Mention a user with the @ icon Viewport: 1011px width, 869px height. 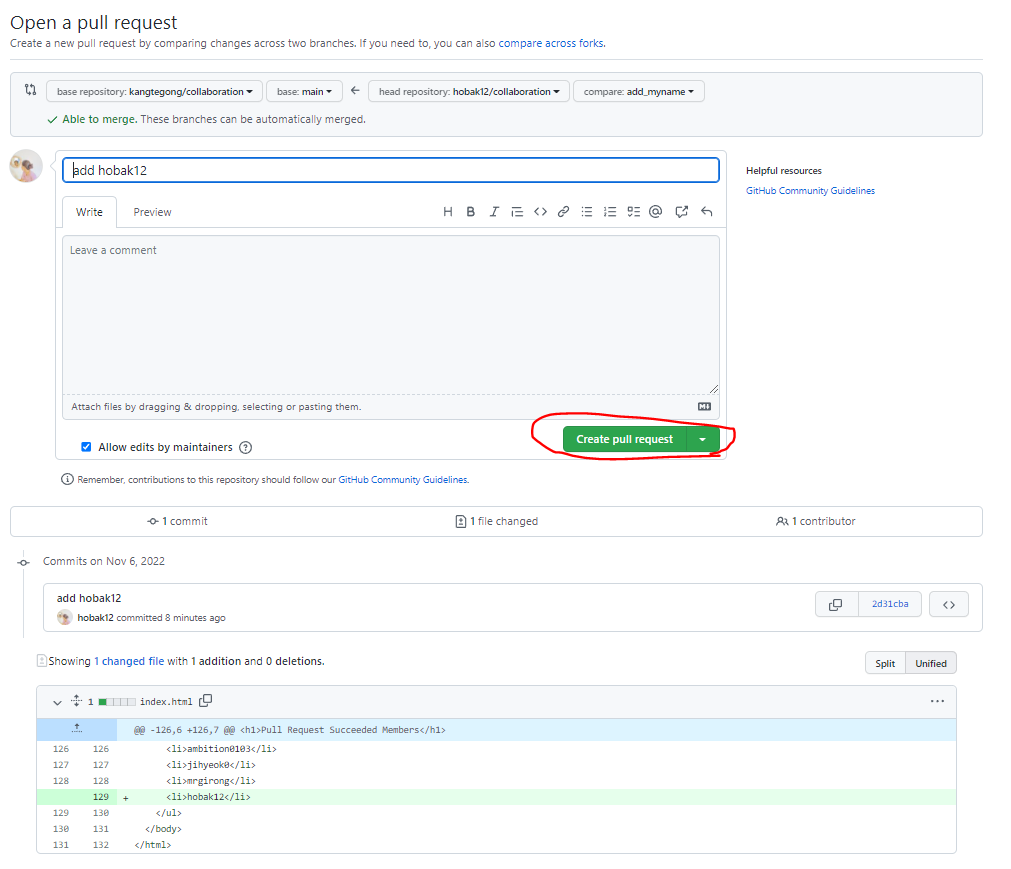(656, 212)
